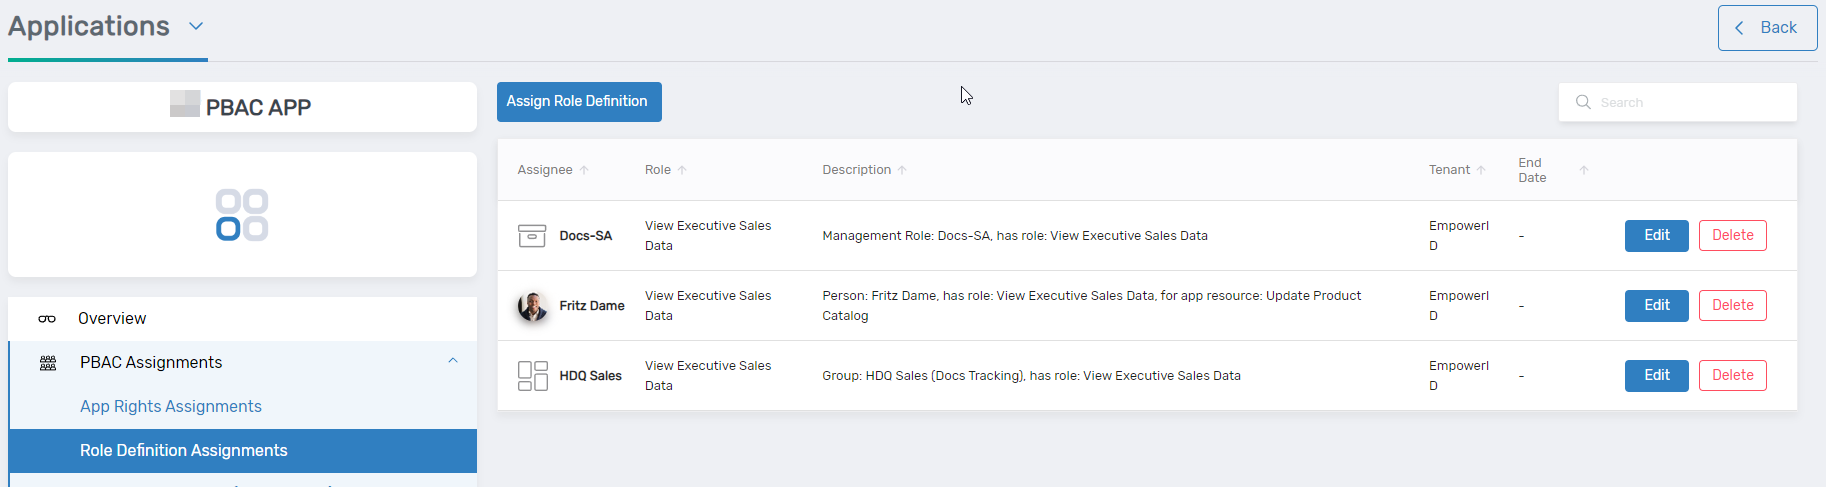This screenshot has height=487, width=1826.
Task: Sort by Assignee column arrow
Action: (584, 170)
